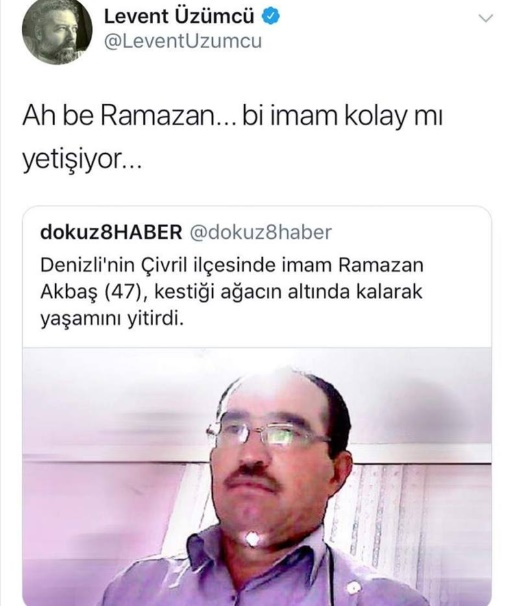Click the @dokuz8haber handle
The width and height of the screenshot is (509, 606).
(260, 232)
